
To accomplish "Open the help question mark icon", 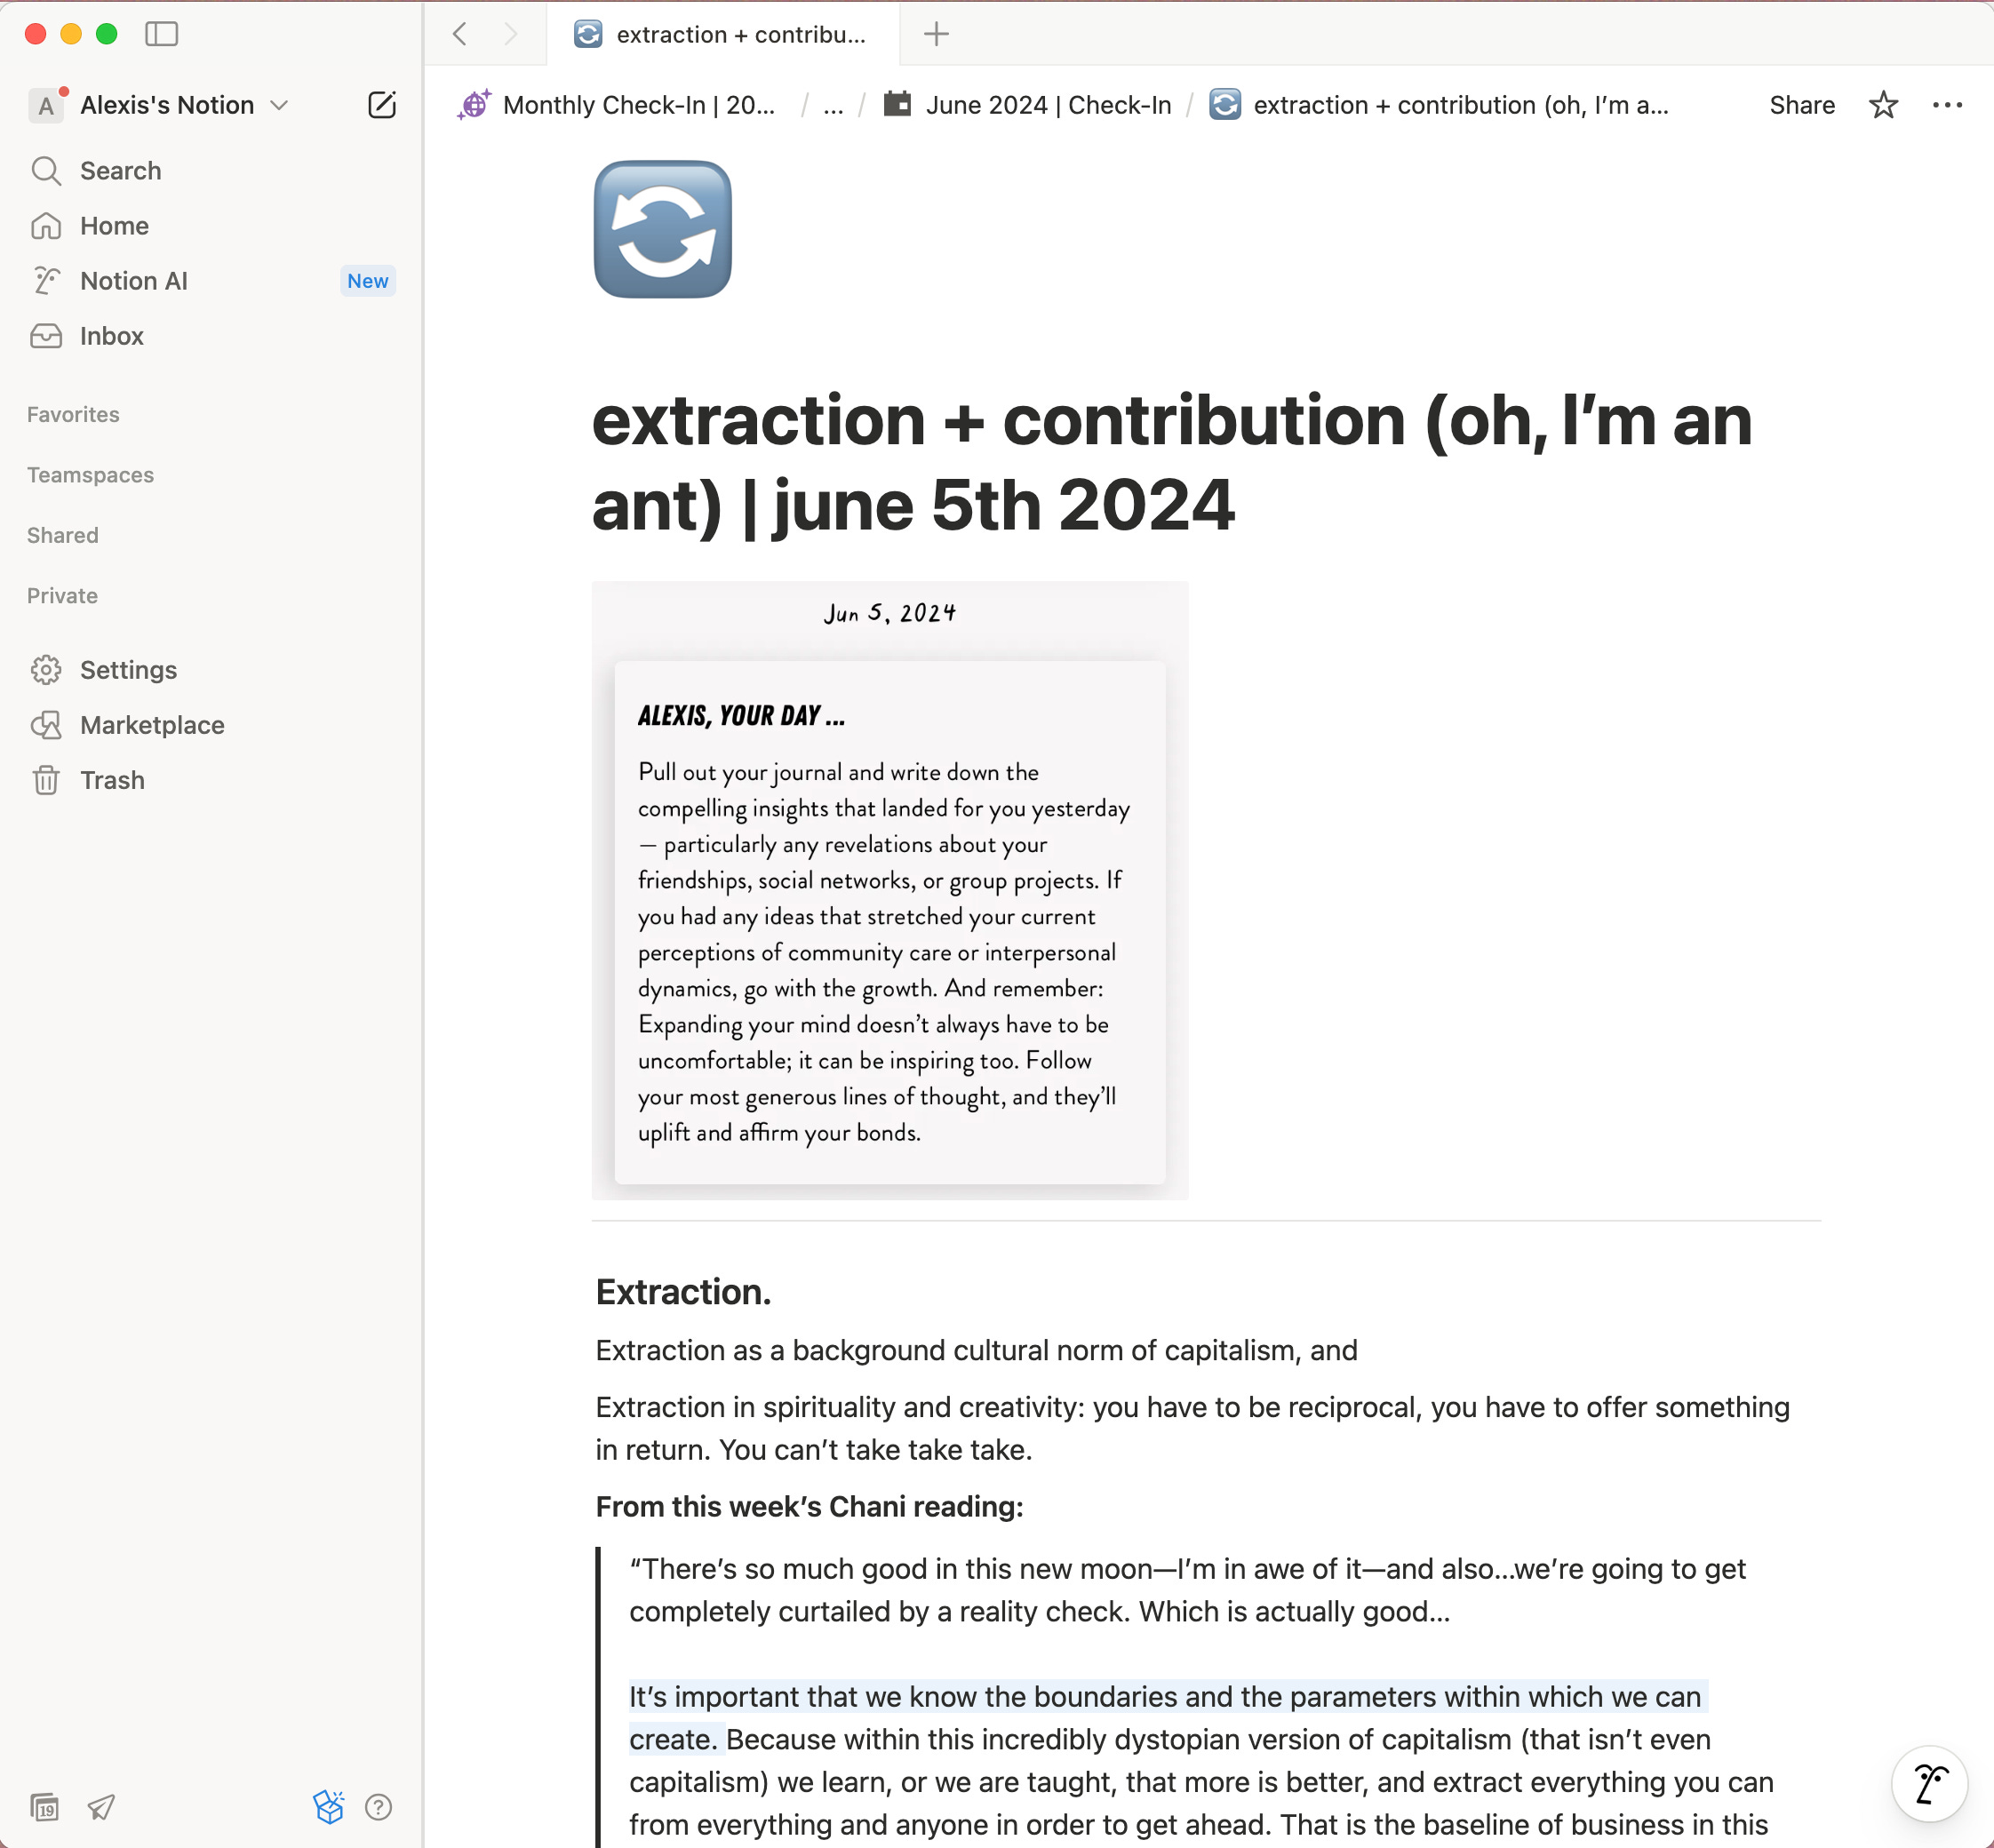I will click(x=378, y=1807).
